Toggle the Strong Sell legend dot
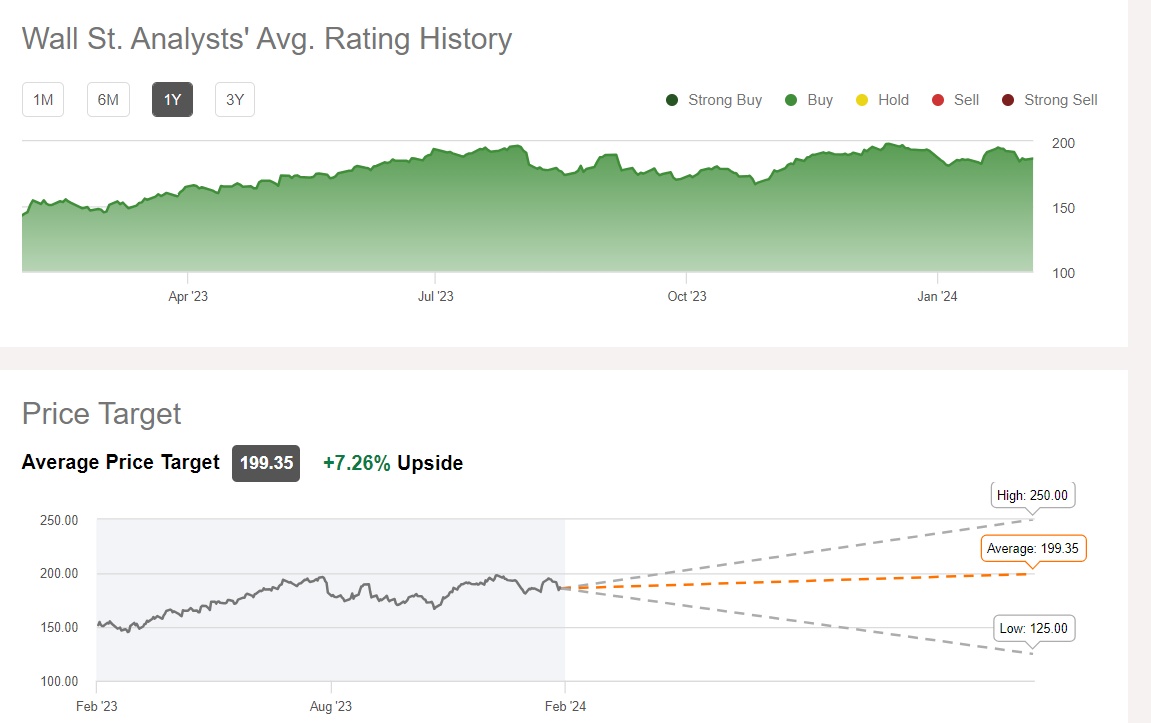This screenshot has width=1151, height=723. pyautogui.click(x=1008, y=100)
